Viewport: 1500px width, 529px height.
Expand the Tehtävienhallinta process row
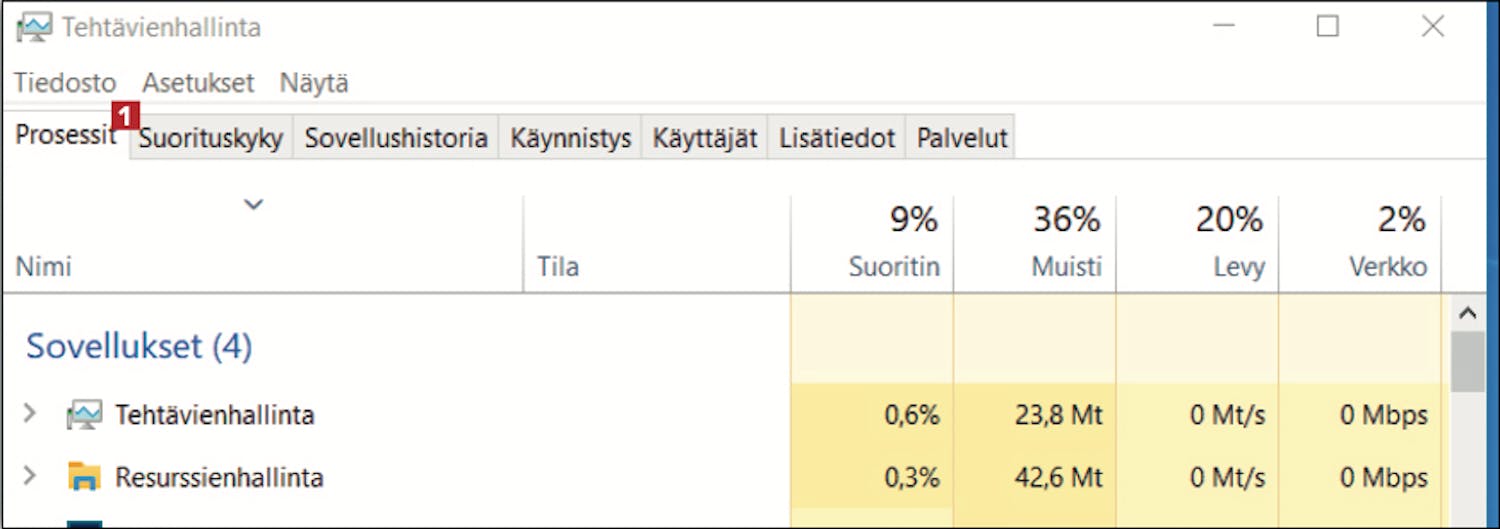(x=29, y=413)
